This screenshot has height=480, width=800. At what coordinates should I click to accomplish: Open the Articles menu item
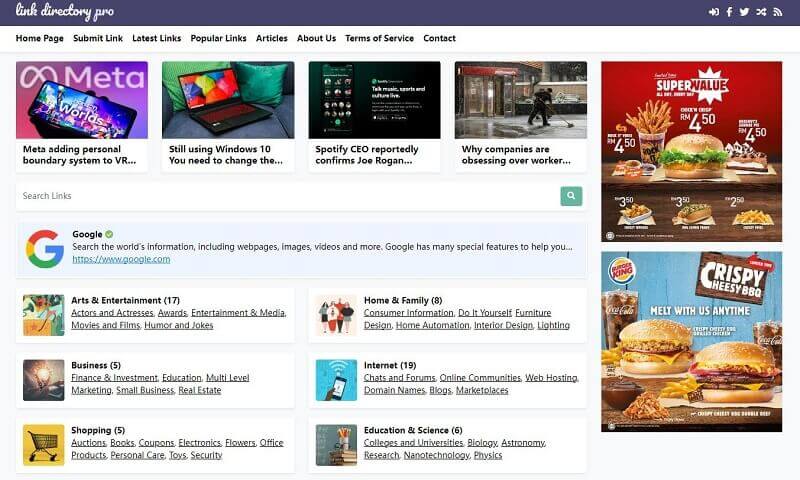272,38
